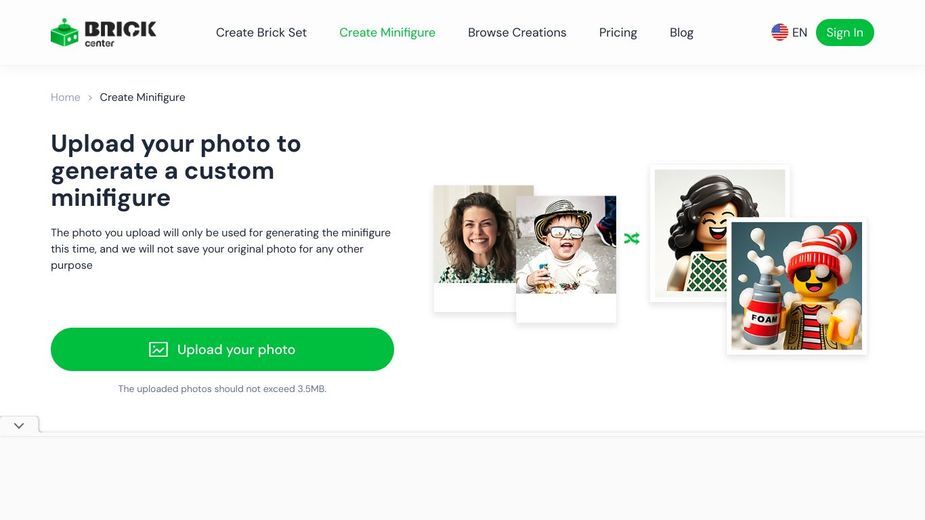Viewport: 925px width, 520px height.
Task: Click the Brick Center logo
Action: (x=103, y=32)
